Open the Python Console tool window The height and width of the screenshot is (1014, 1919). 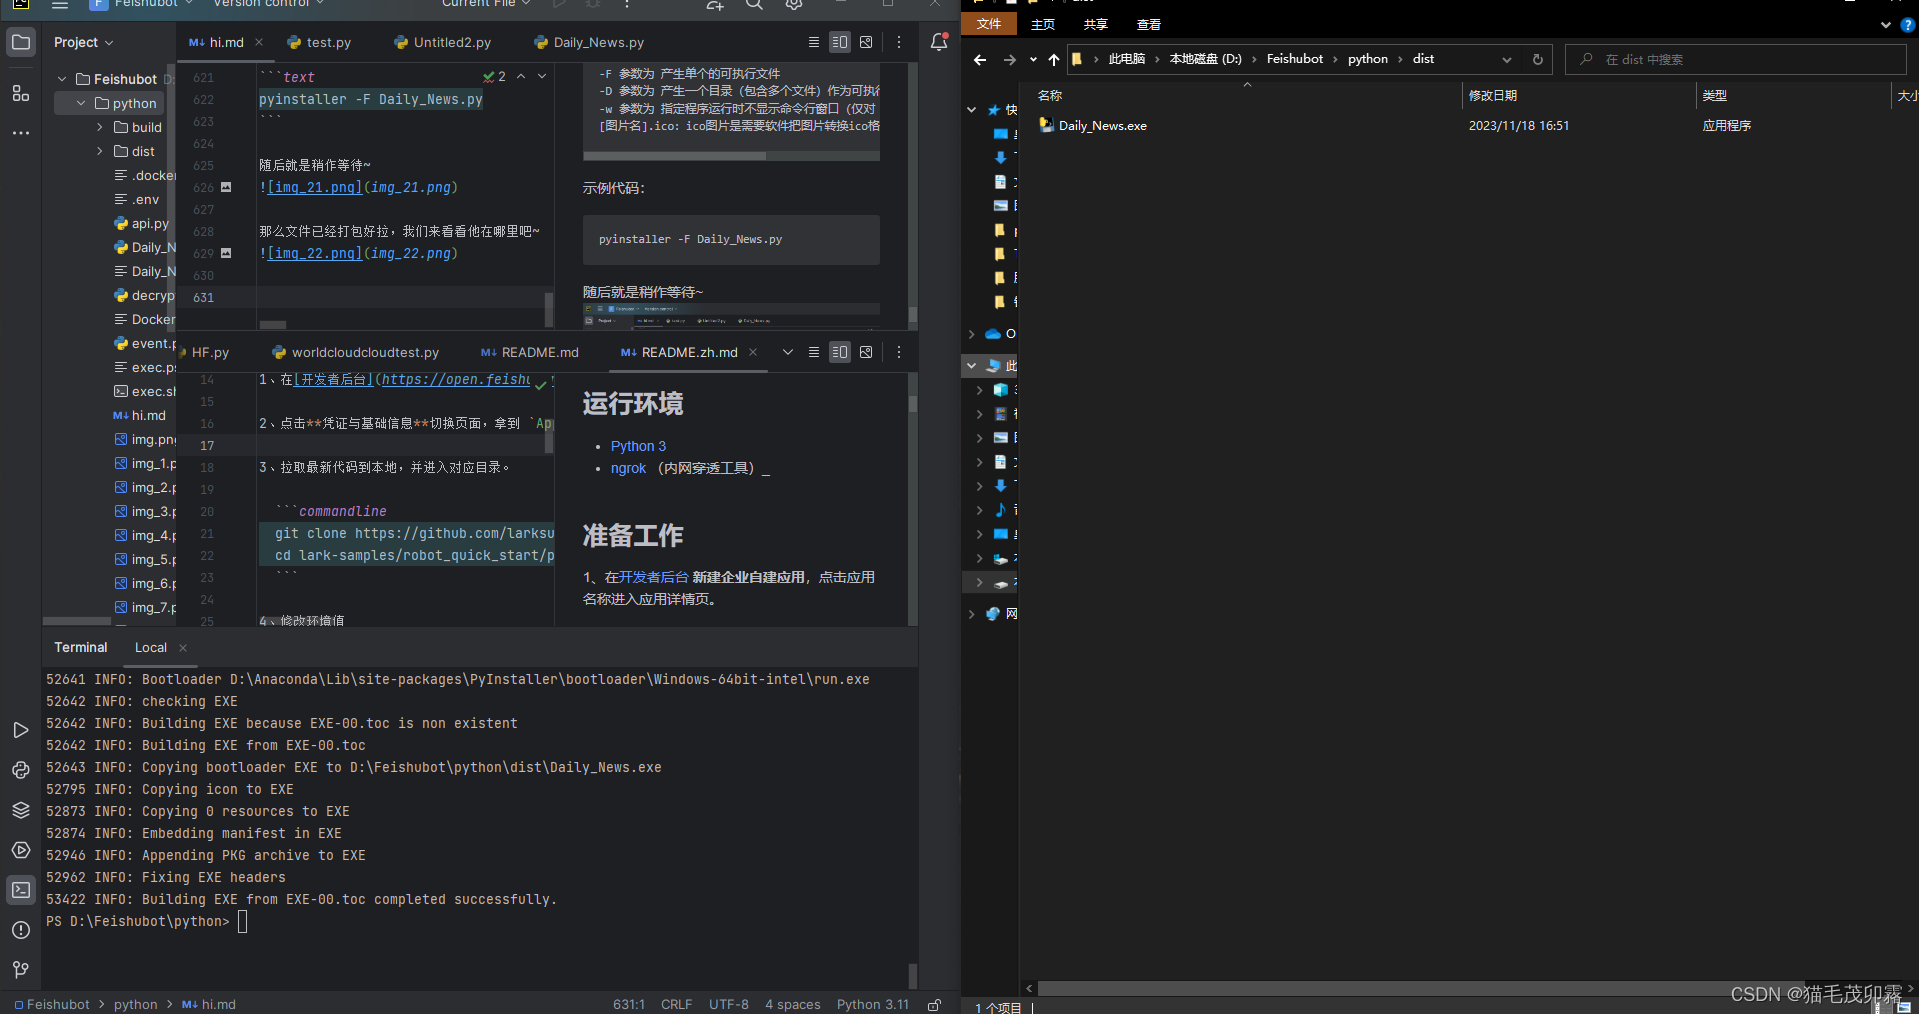[21, 770]
